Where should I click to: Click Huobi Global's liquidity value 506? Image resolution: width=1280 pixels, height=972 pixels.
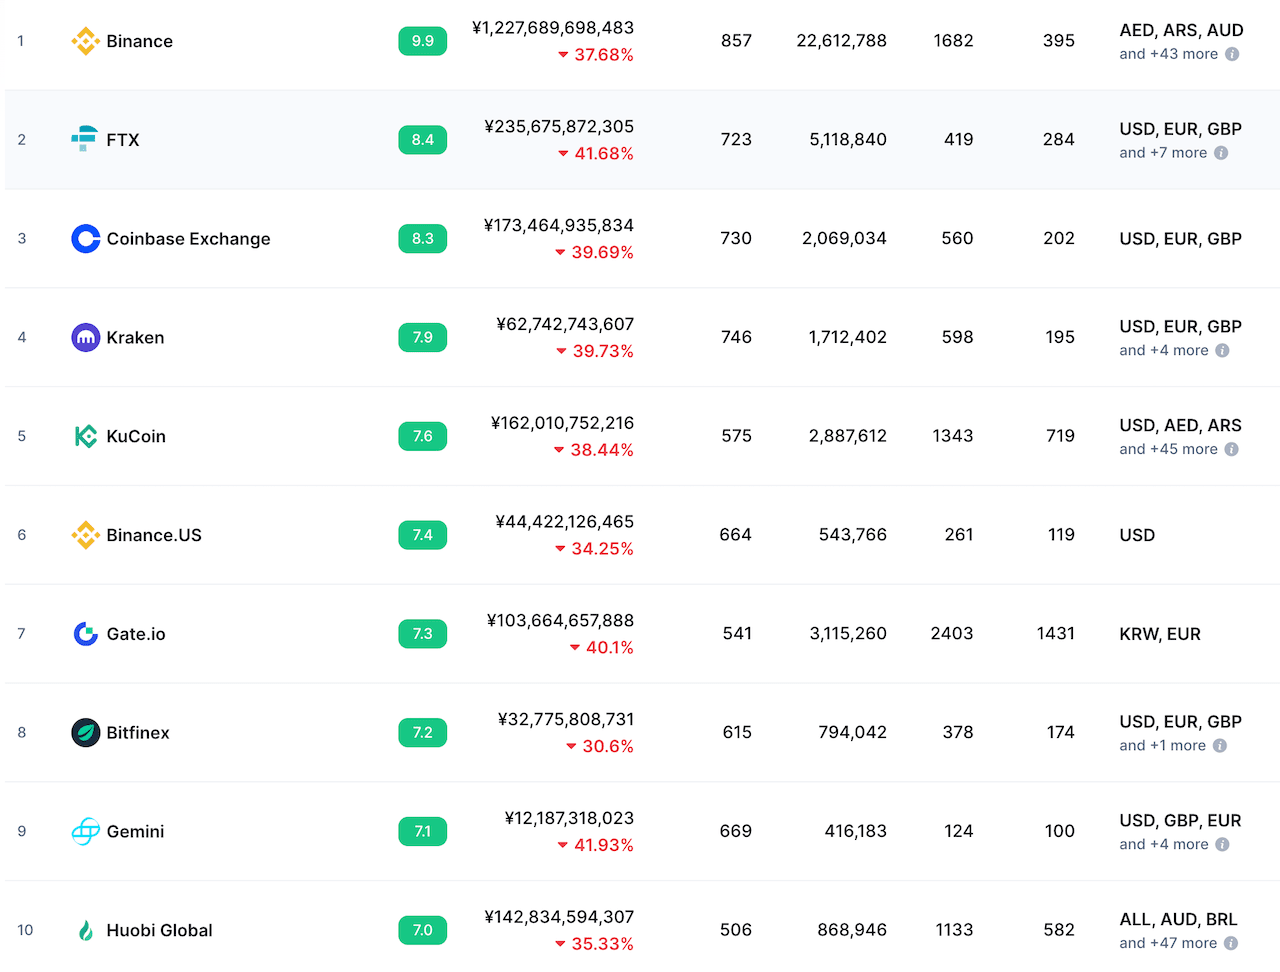click(x=736, y=930)
